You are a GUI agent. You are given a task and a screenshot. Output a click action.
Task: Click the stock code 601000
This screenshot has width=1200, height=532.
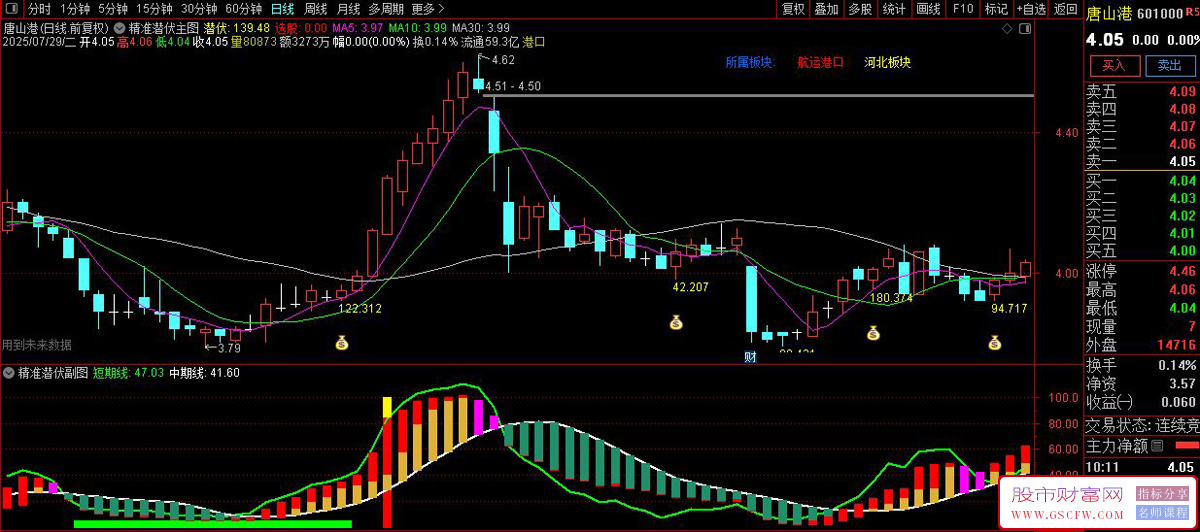pos(1160,14)
